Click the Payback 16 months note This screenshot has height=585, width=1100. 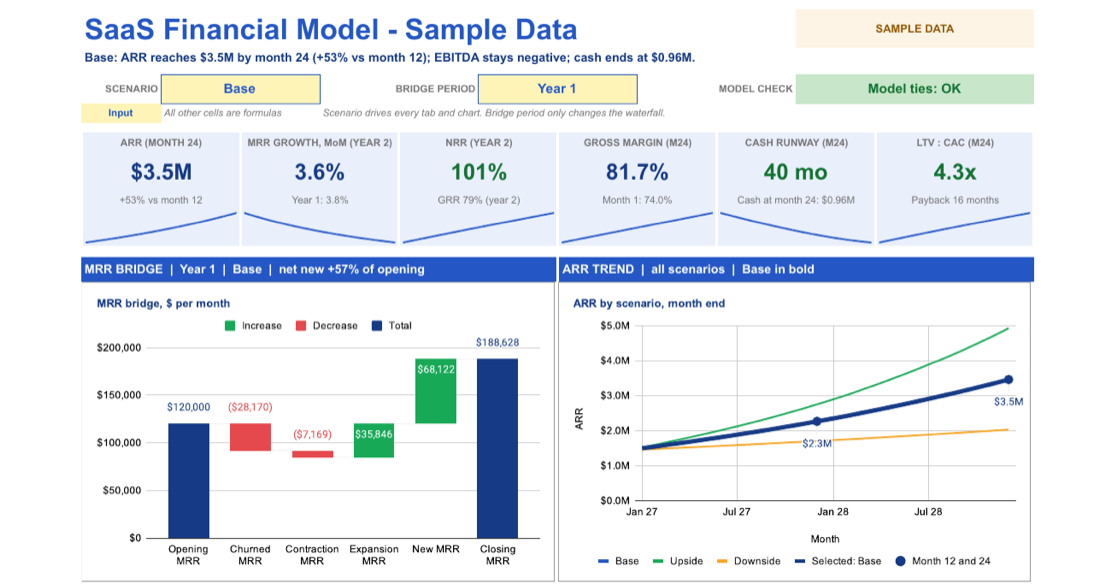click(x=955, y=200)
